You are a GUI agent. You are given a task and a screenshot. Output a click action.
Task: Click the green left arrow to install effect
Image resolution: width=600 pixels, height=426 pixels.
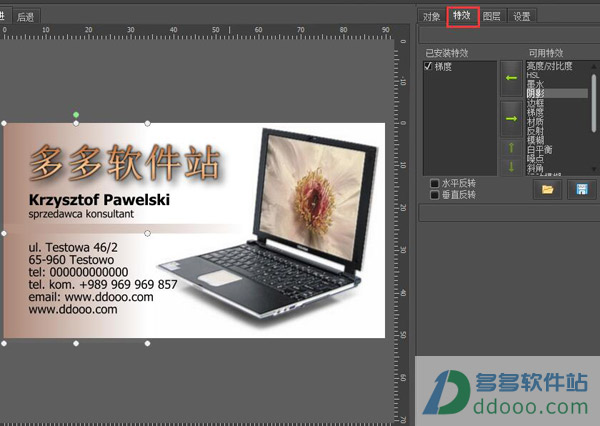(512, 78)
